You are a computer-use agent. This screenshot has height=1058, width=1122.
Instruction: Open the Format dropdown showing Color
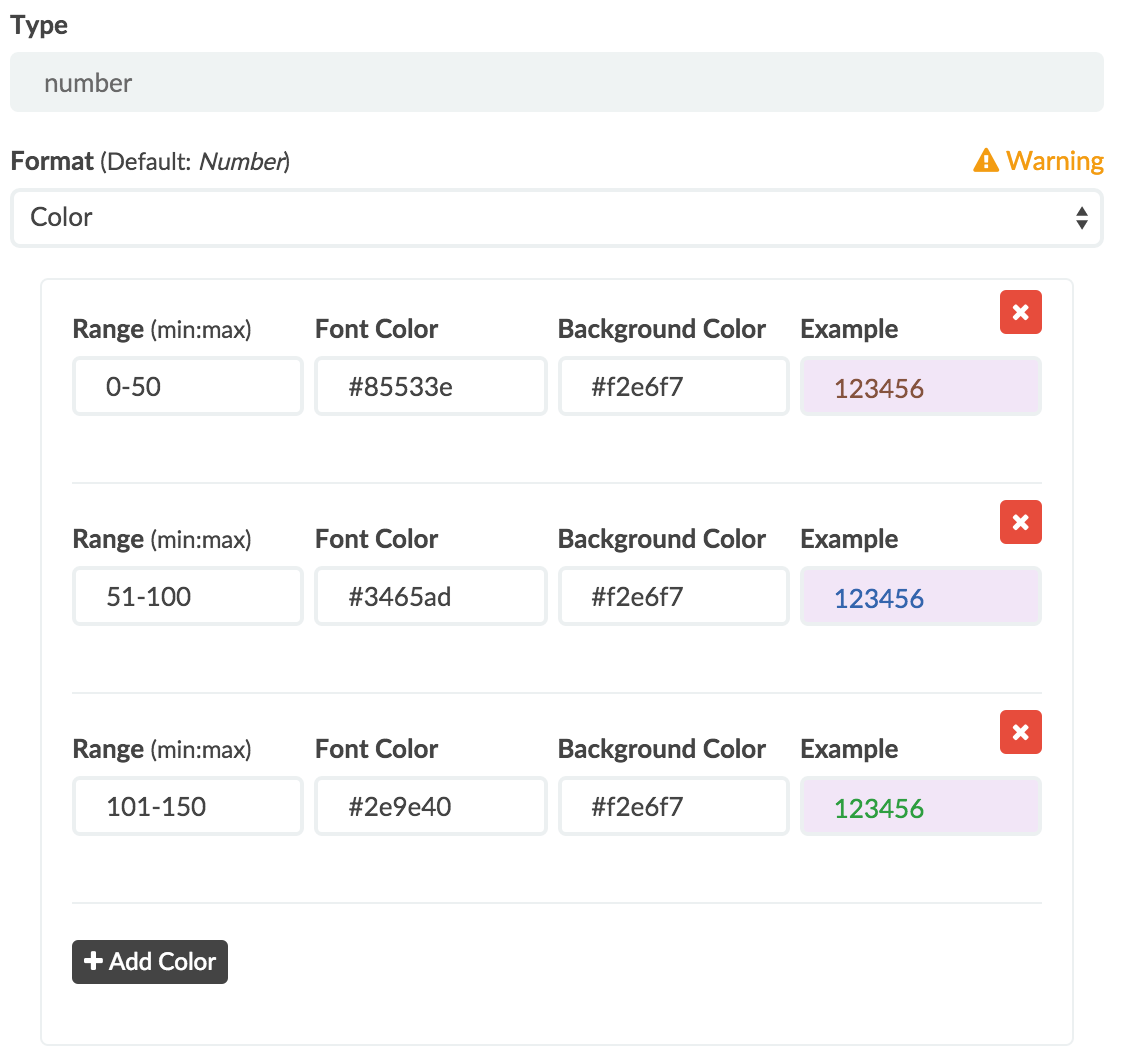tap(556, 217)
